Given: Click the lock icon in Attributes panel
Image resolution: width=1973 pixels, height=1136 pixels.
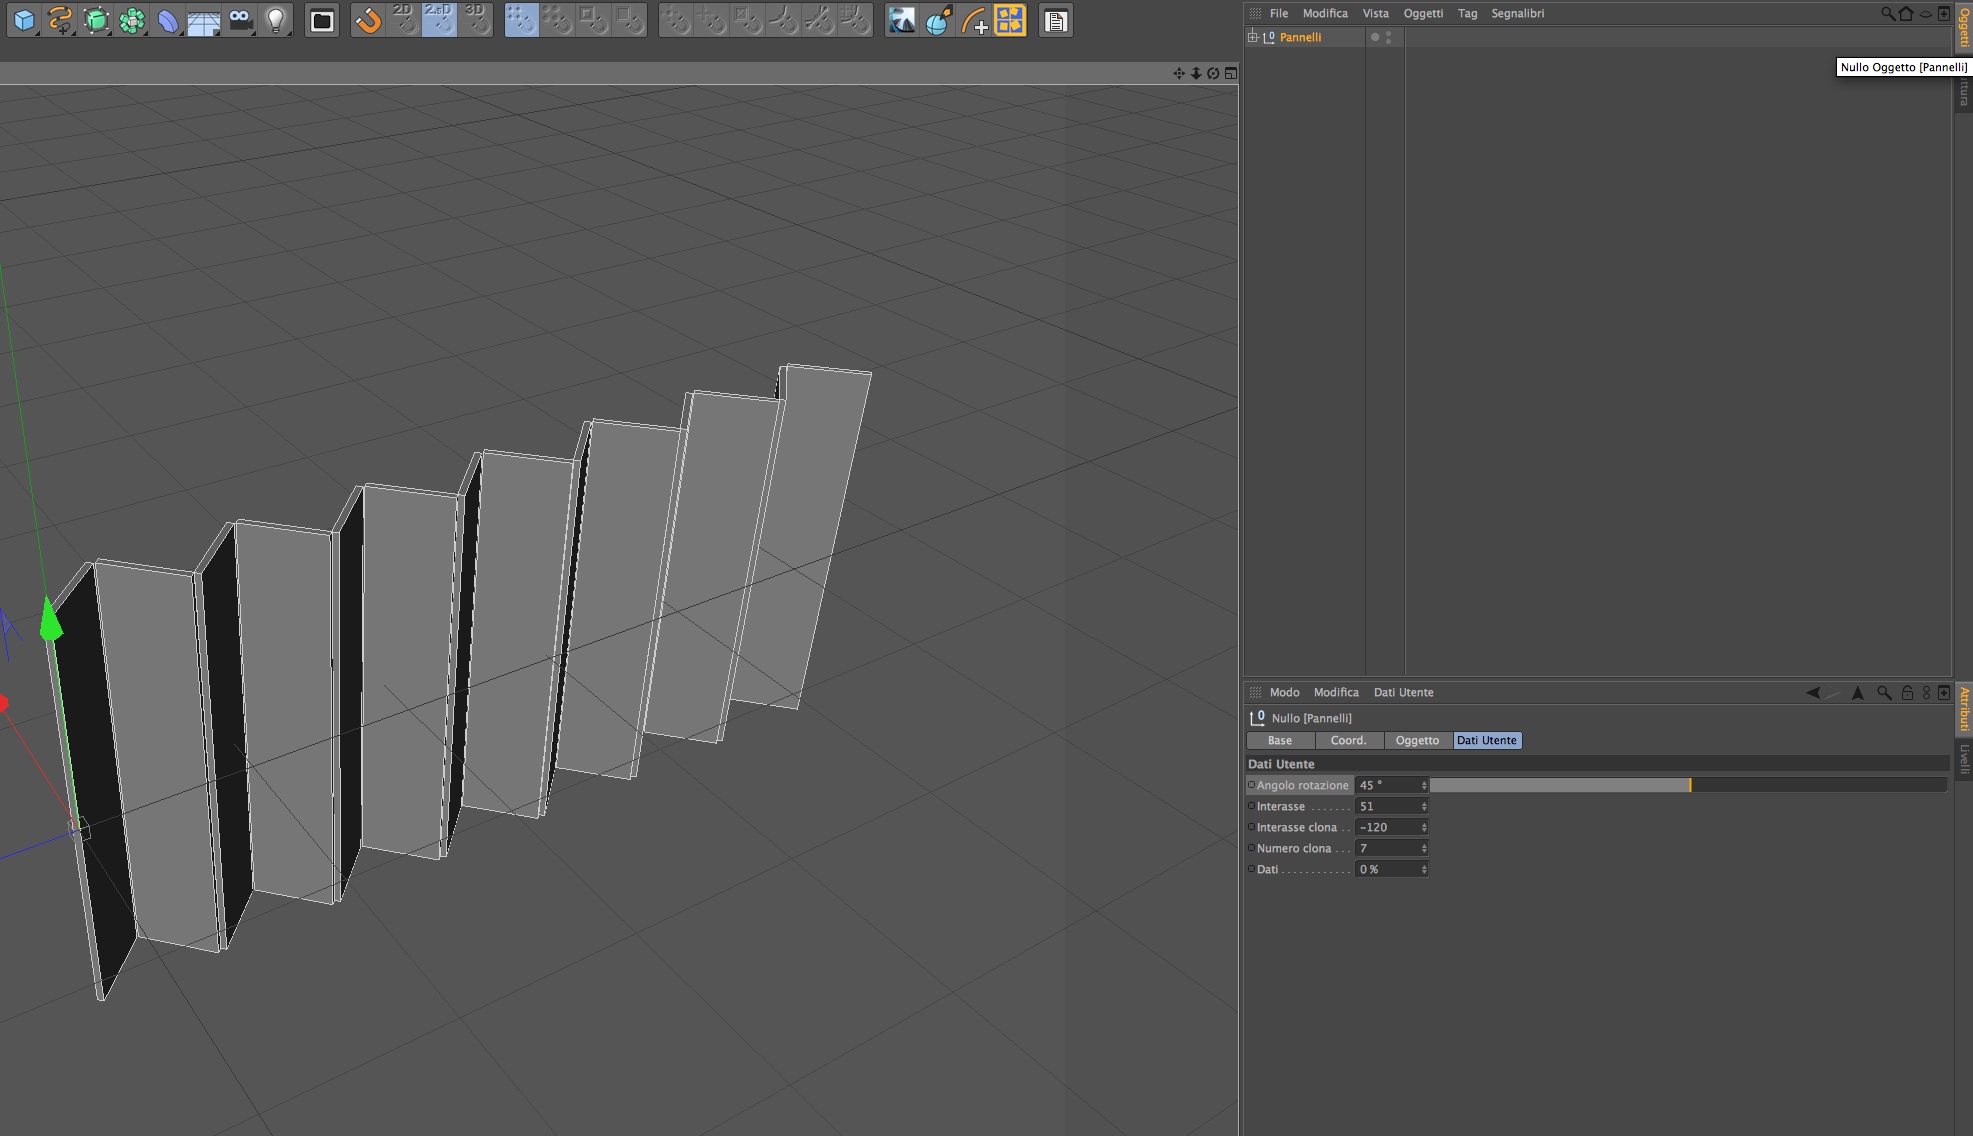Looking at the screenshot, I should coord(1907,692).
